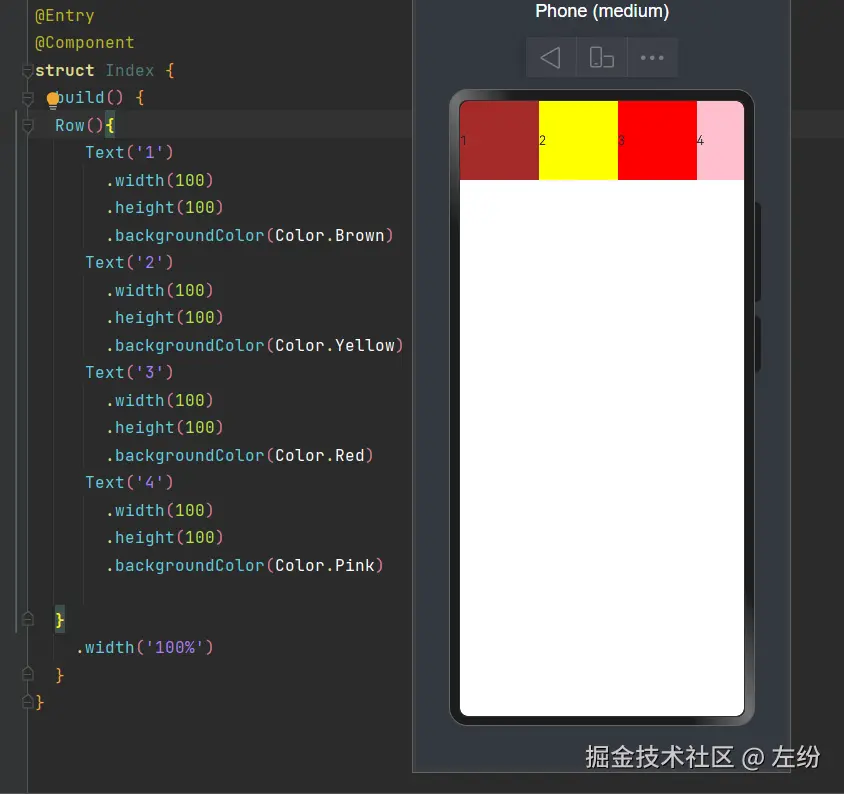The height and width of the screenshot is (794, 844).
Task: Click .backgroundColor(Color.Brown) in the code
Action: point(249,235)
